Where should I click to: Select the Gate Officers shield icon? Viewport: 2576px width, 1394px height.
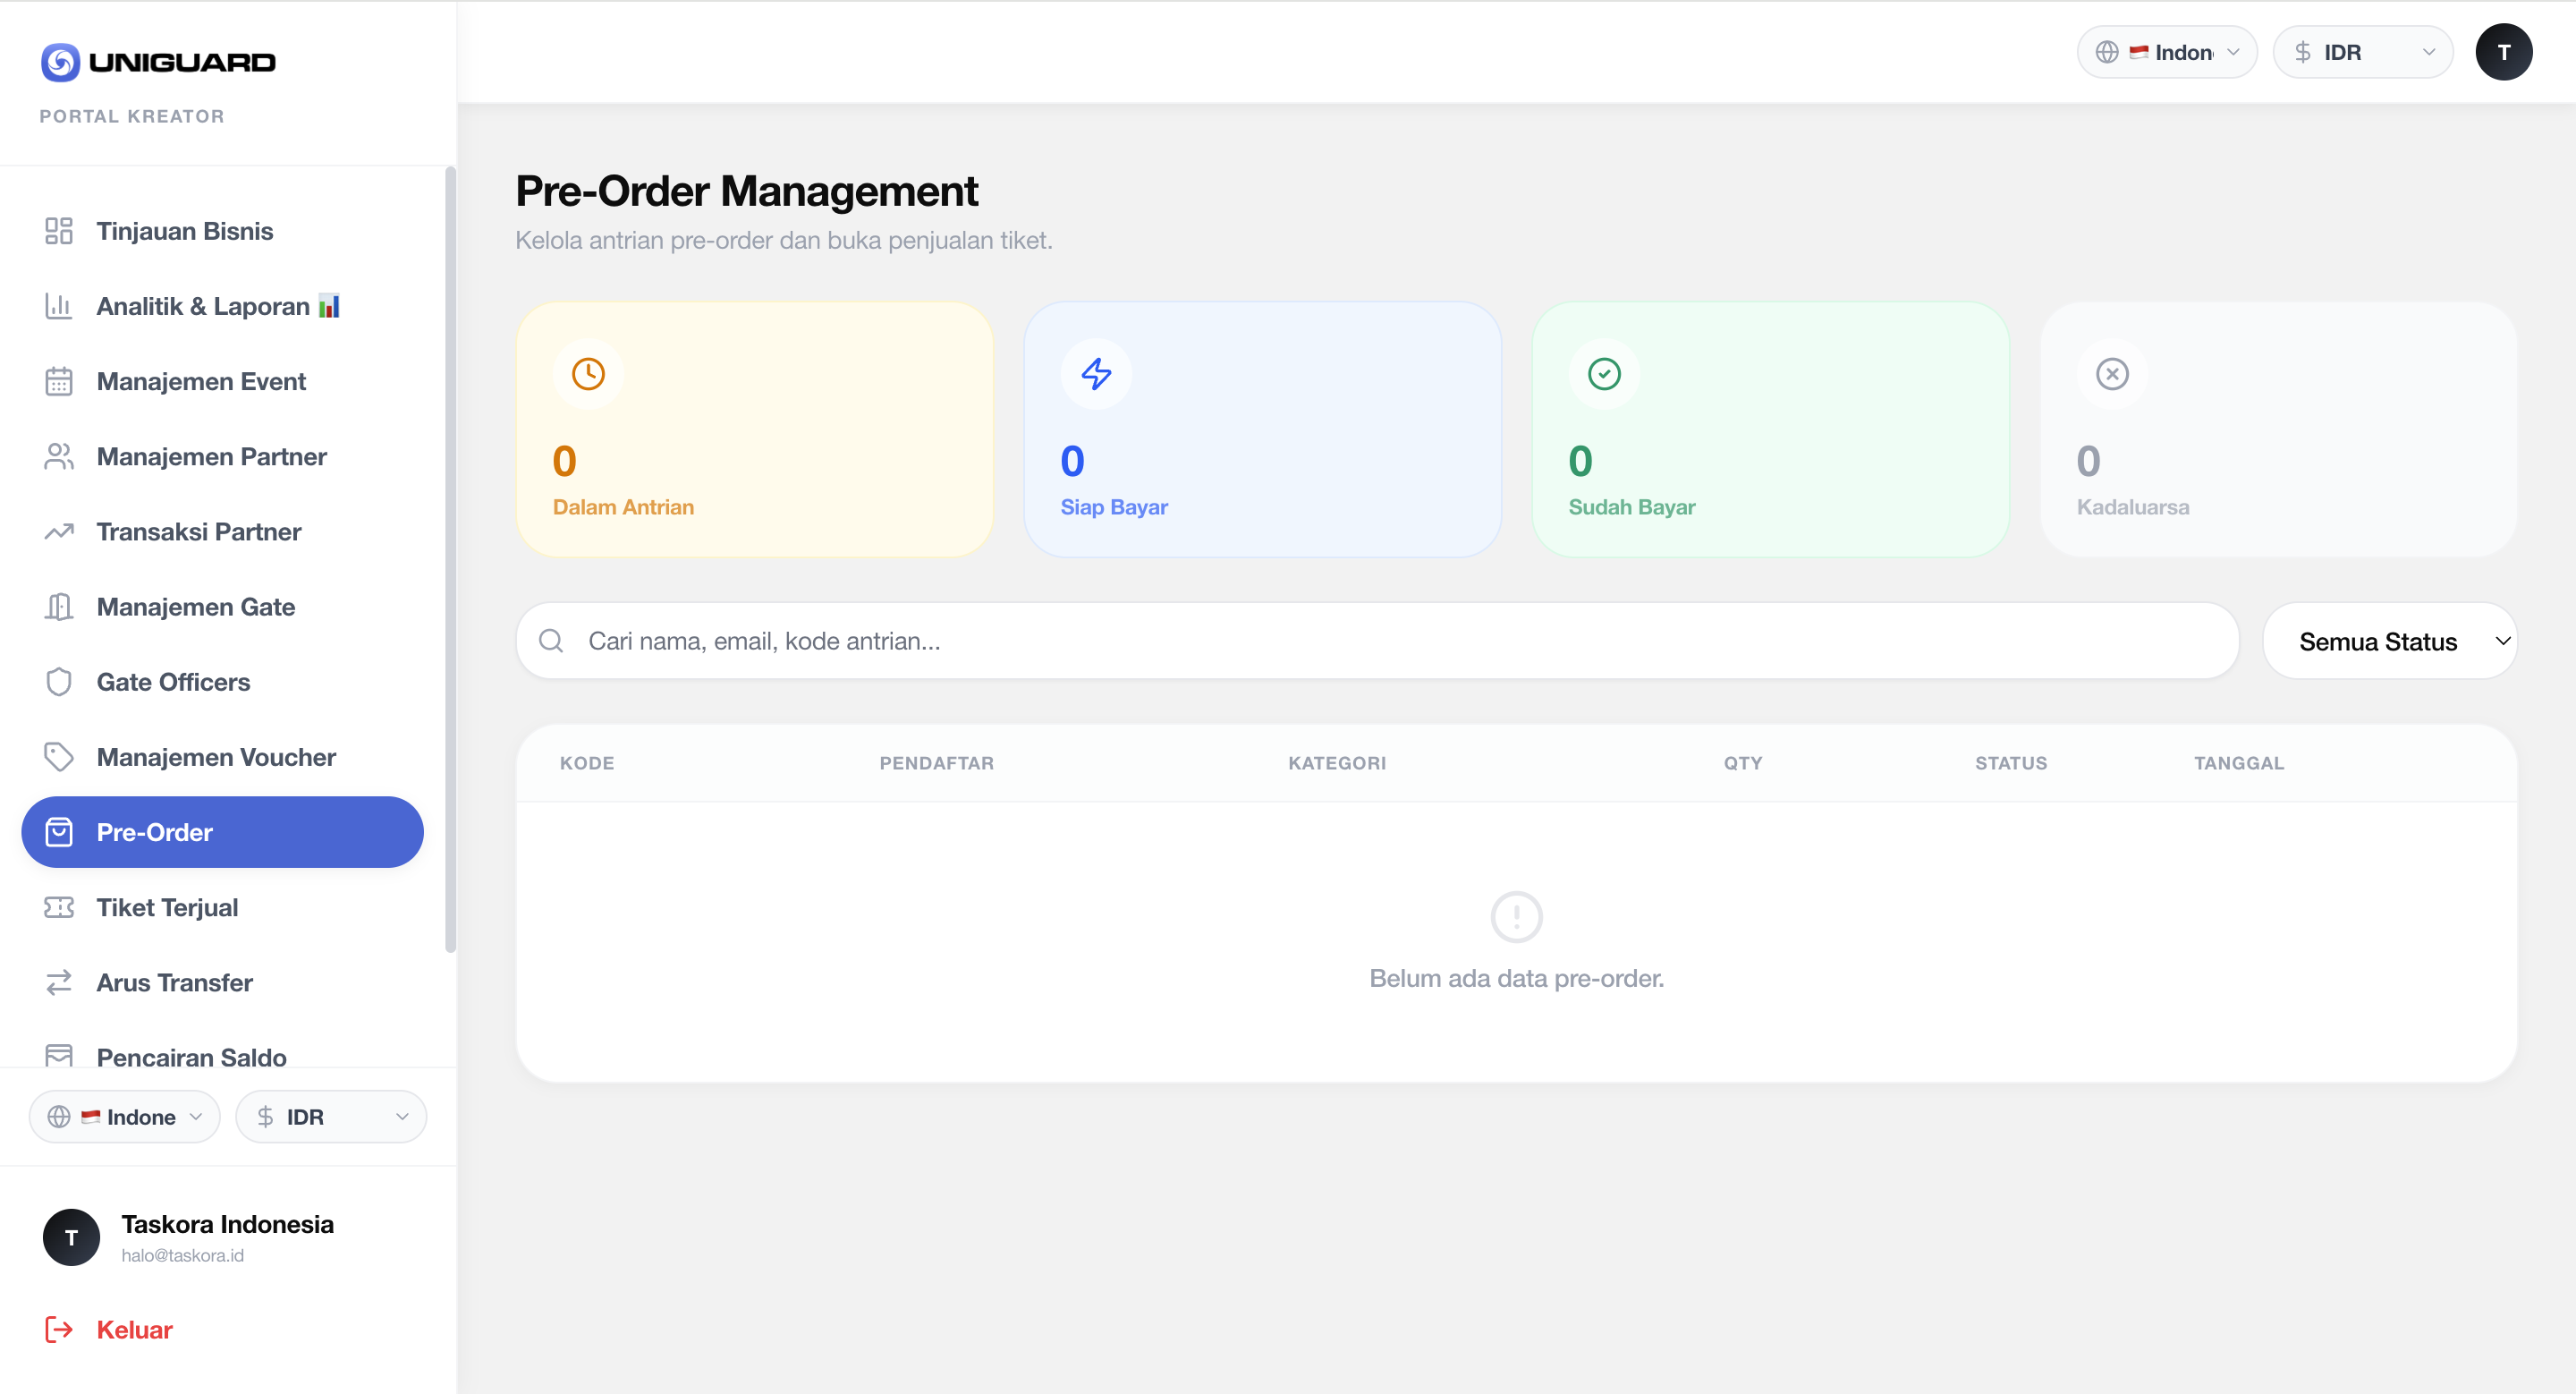(x=58, y=681)
